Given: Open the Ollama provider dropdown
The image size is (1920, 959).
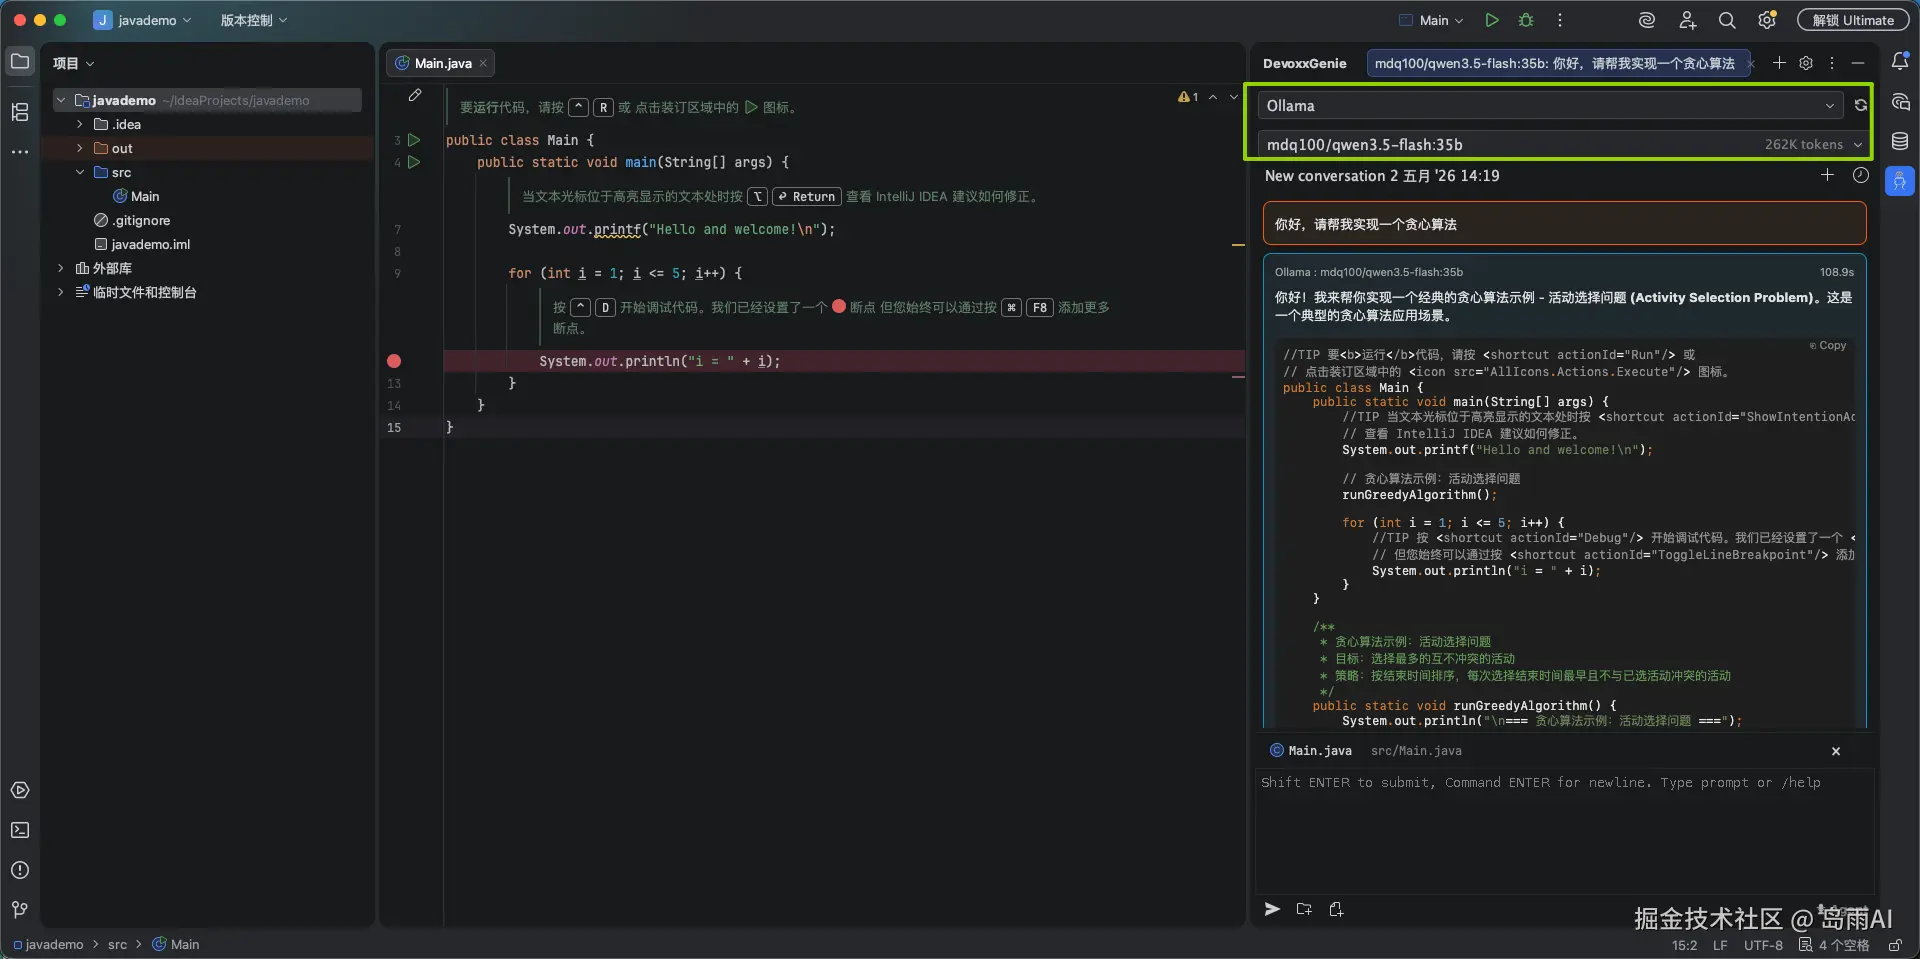Looking at the screenshot, I should click(x=1549, y=105).
